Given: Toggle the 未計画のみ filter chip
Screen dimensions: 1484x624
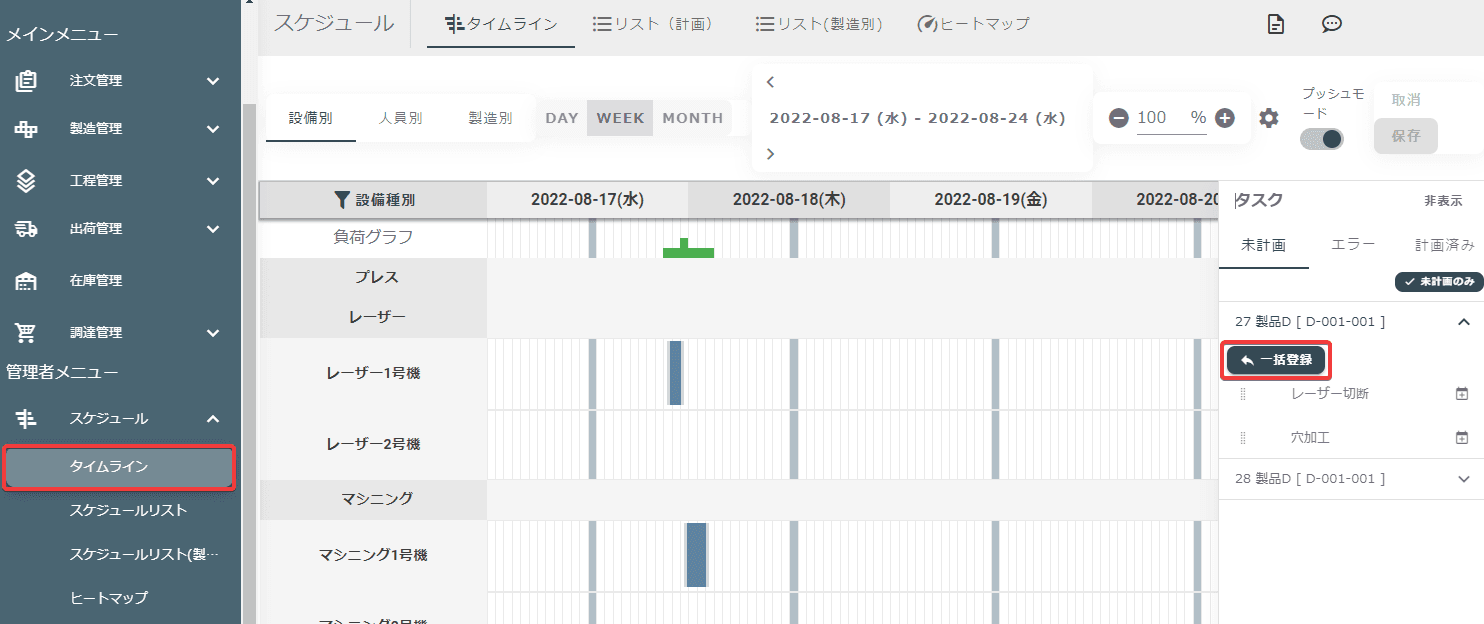Looking at the screenshot, I should [x=1439, y=282].
